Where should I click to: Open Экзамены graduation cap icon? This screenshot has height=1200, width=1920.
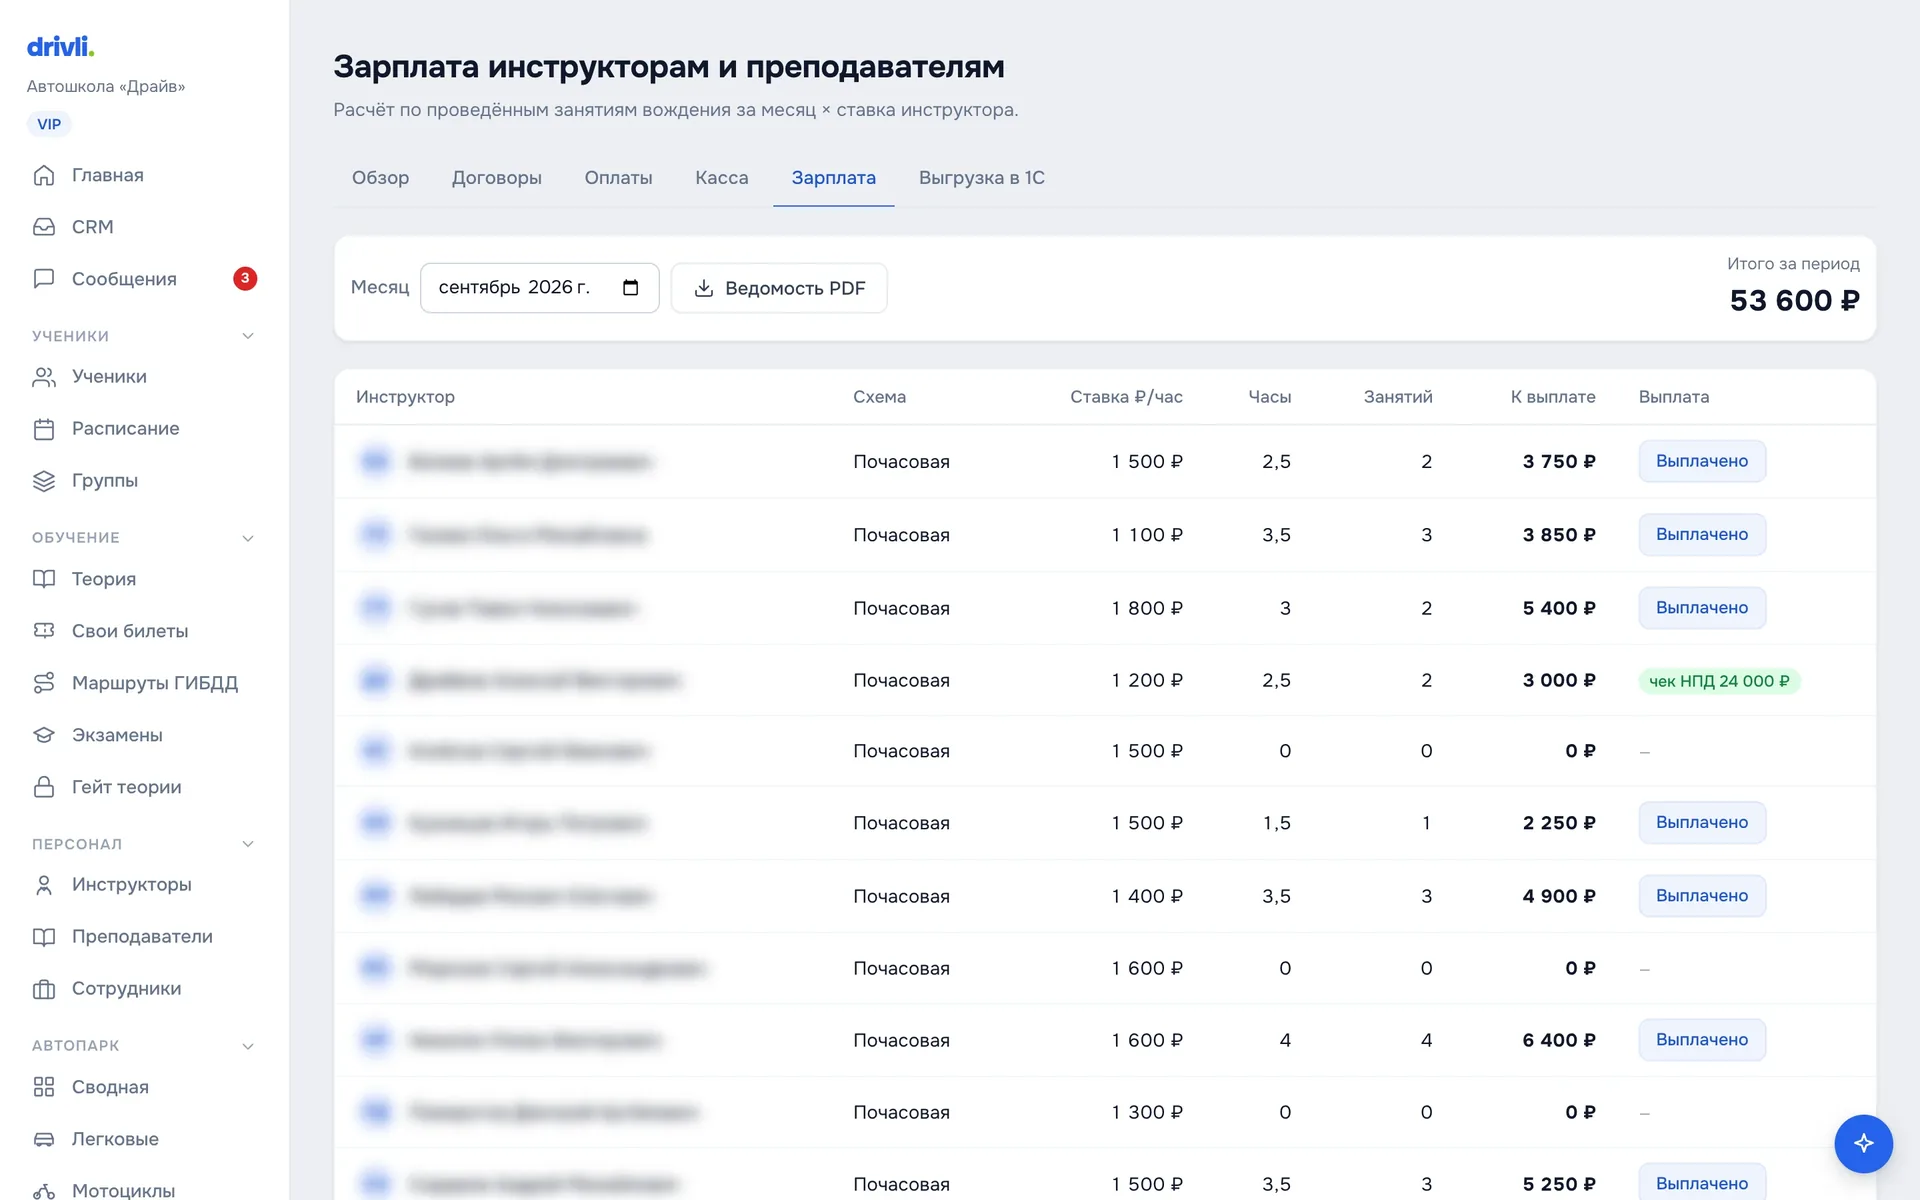pos(44,735)
